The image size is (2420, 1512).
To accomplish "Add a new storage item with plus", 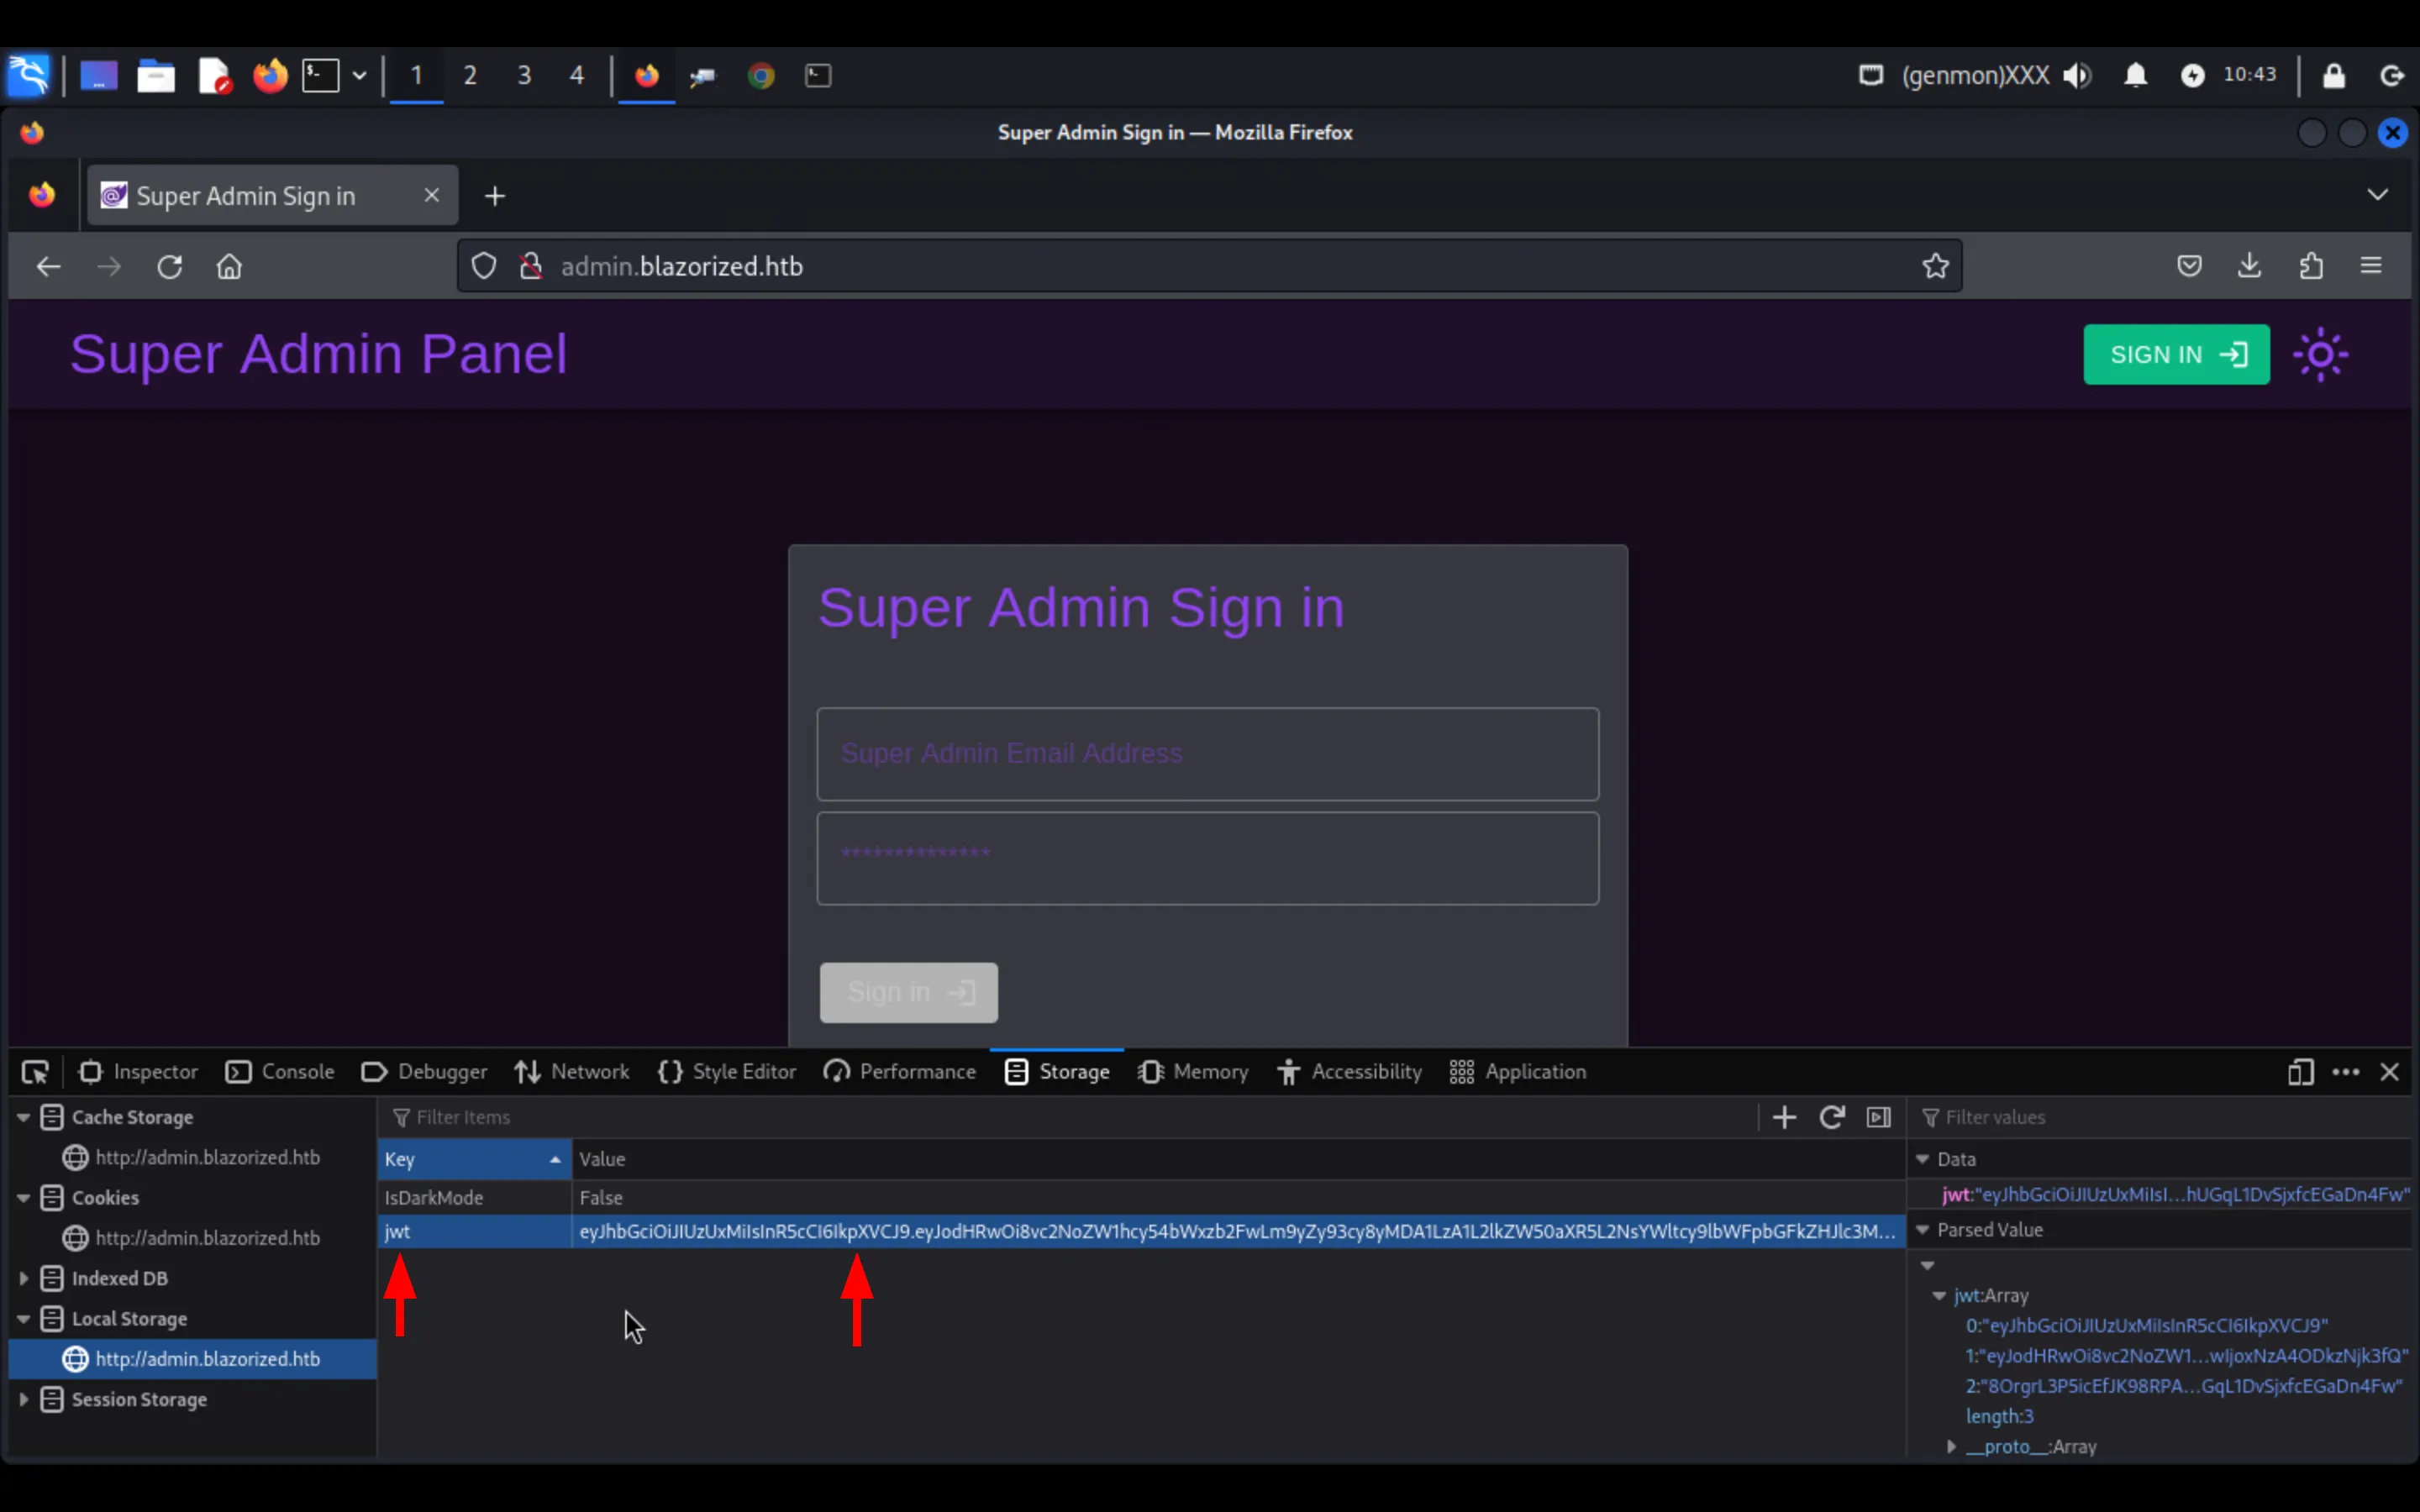I will point(1784,1117).
